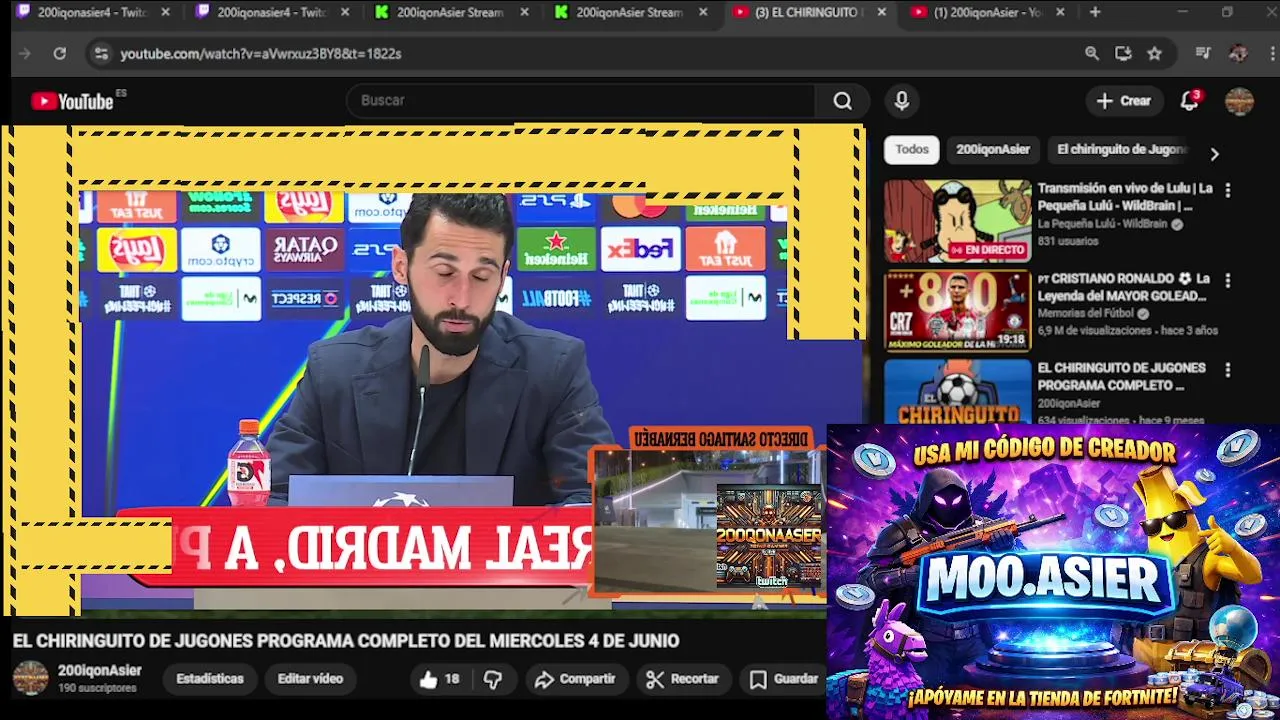
Task: Open the Chrome profile avatar
Action: pyautogui.click(x=1238, y=54)
